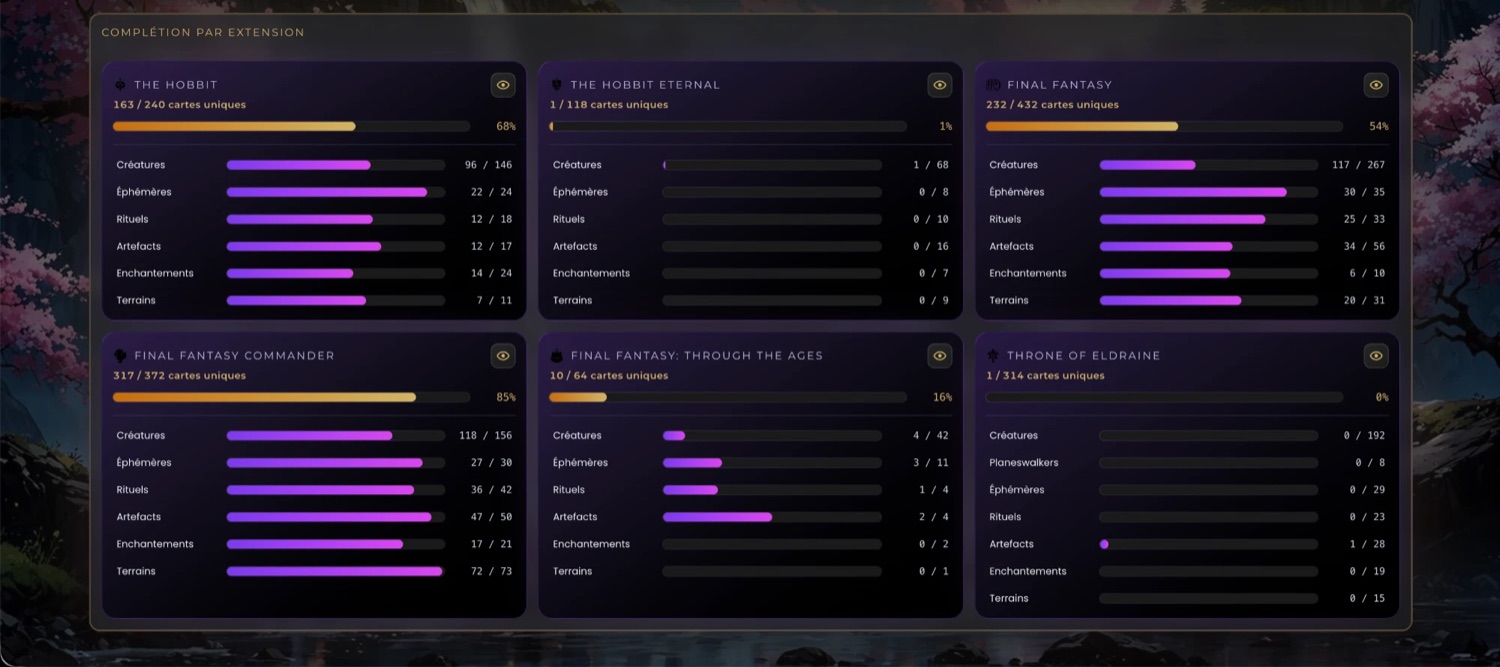Toggle visibility eye for The Hobbit card
This screenshot has height=667, width=1500.
coord(503,85)
